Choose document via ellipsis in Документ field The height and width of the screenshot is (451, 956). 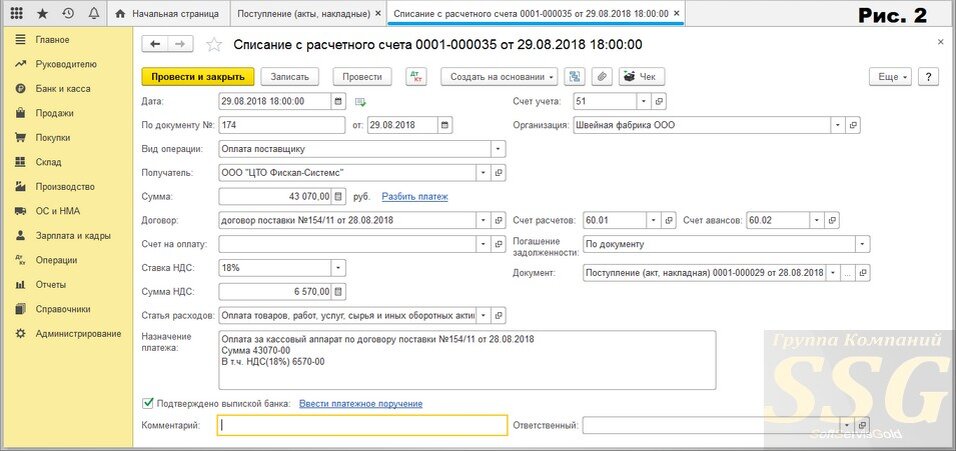point(847,273)
